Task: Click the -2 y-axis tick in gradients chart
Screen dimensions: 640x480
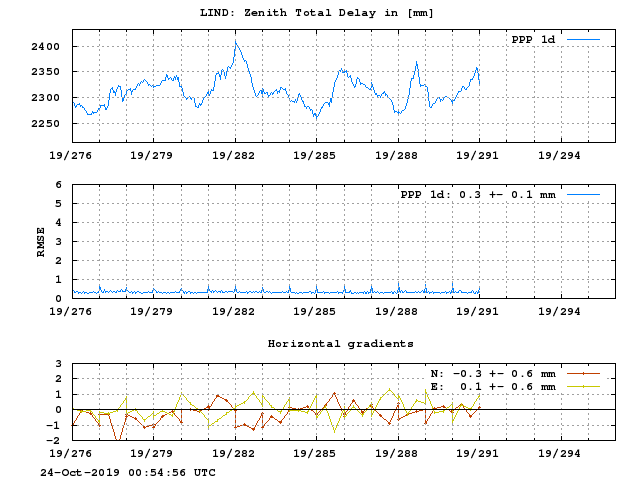Action: point(56,440)
